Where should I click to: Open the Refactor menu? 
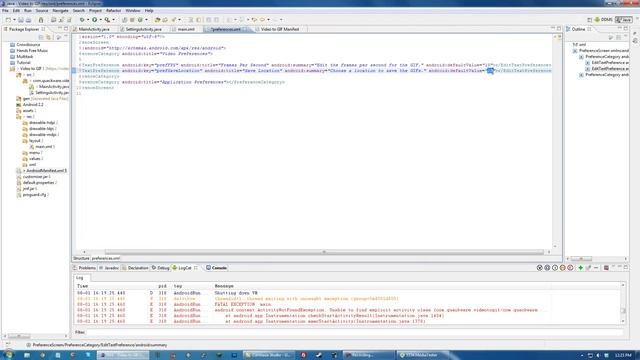click(113, 10)
